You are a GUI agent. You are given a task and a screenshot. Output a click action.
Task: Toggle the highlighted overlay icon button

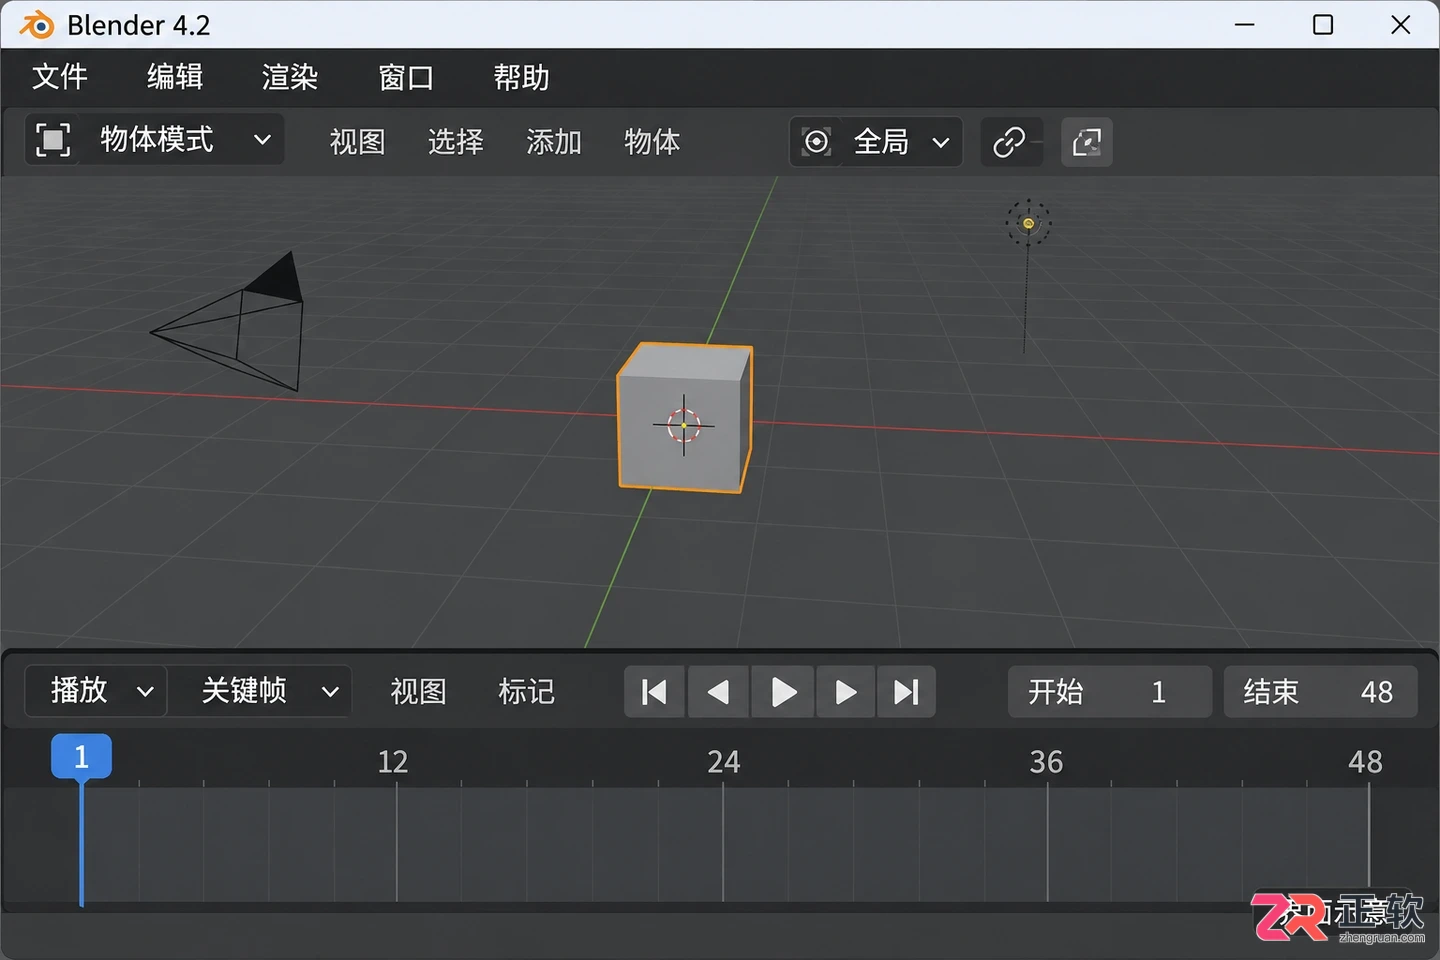1087,142
